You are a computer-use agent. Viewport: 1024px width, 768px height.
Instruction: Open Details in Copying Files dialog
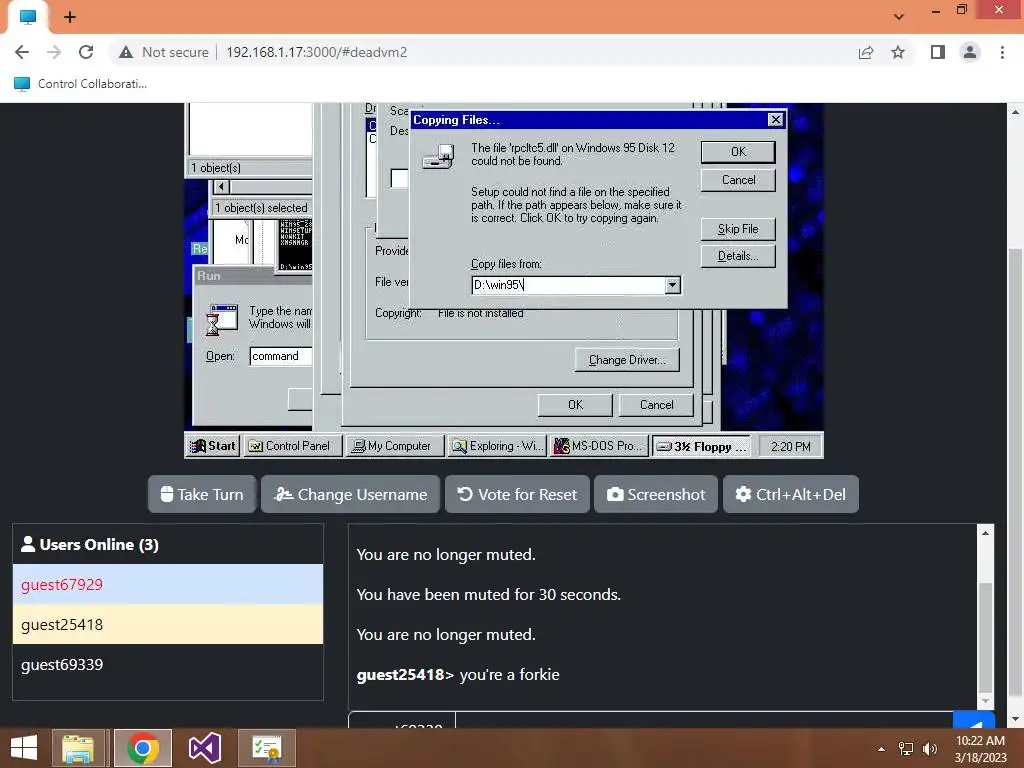[x=738, y=256]
